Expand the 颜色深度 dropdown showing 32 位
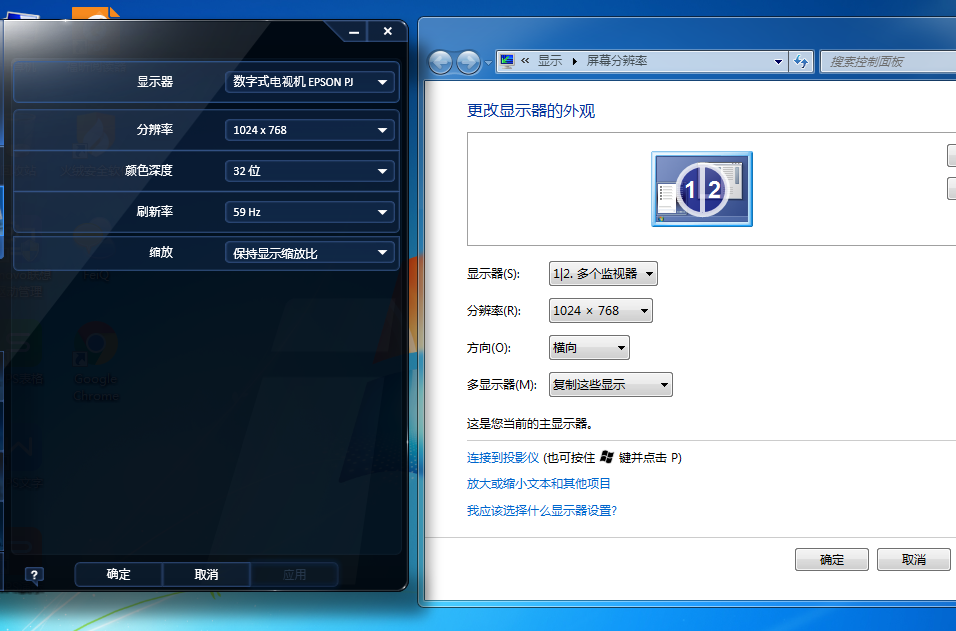This screenshot has height=631, width=956. pos(310,171)
